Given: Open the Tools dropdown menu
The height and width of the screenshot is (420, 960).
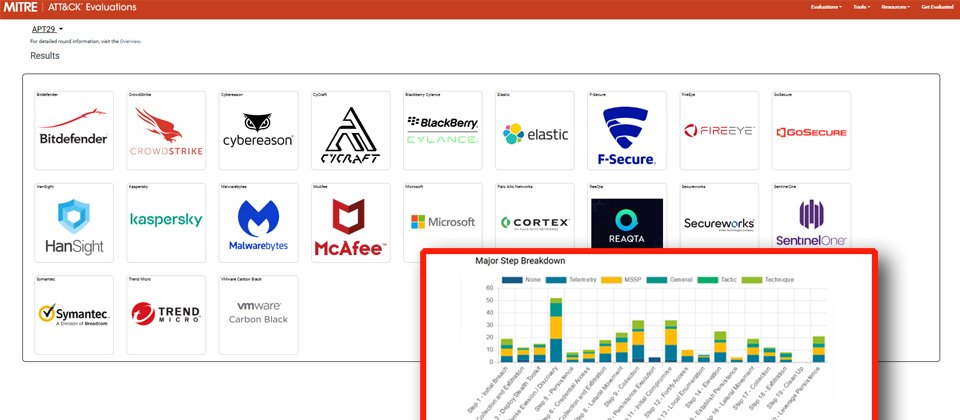Looking at the screenshot, I should click(861, 7).
